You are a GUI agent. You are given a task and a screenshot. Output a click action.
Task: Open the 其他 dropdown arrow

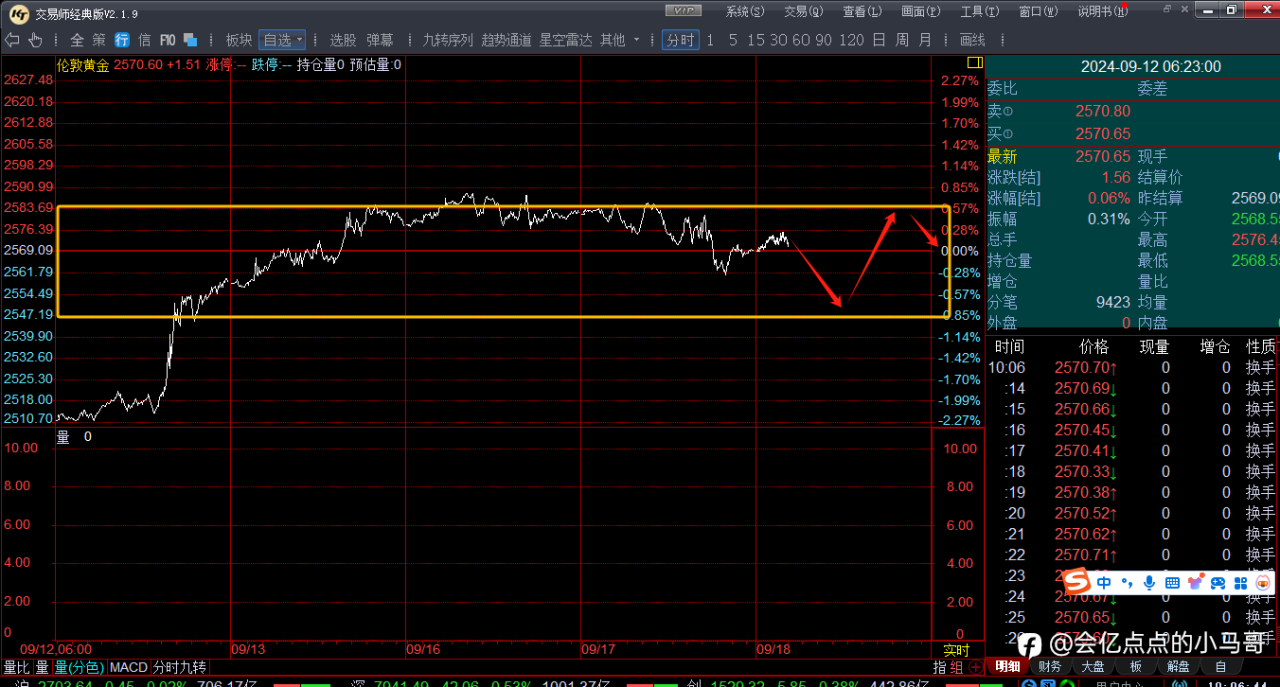(637, 40)
